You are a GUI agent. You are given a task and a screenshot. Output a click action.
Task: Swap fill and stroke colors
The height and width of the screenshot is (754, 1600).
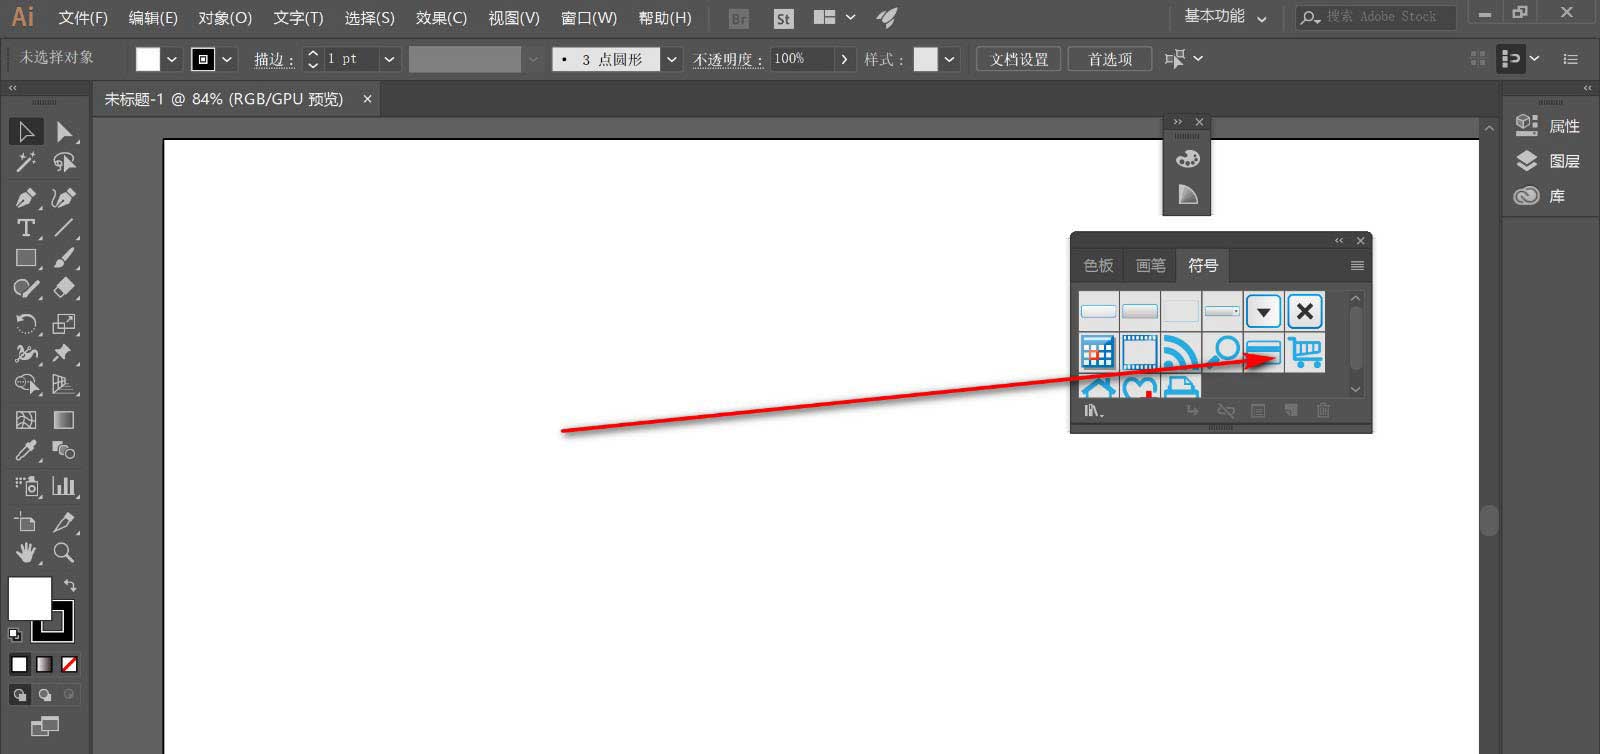(70, 585)
